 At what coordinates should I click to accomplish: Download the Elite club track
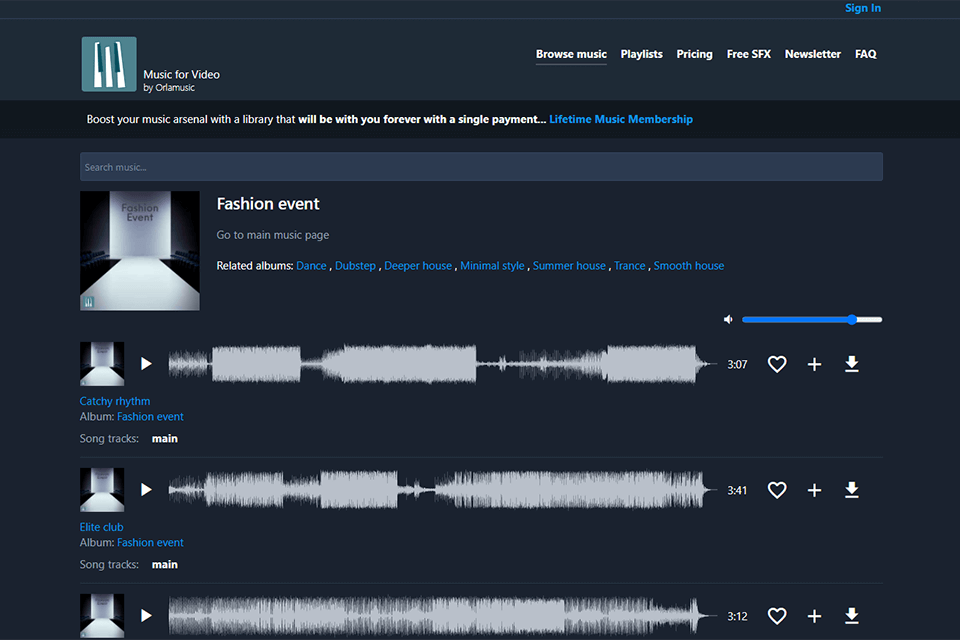[852, 490]
